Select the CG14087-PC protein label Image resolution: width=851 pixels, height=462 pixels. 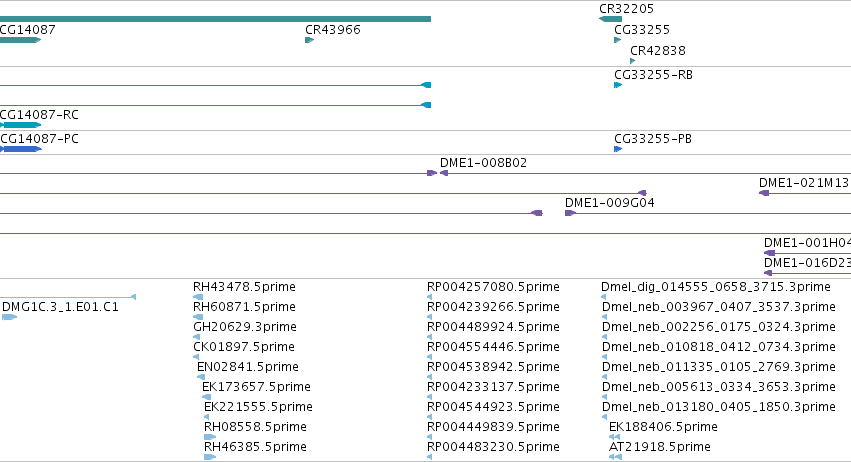[39, 138]
